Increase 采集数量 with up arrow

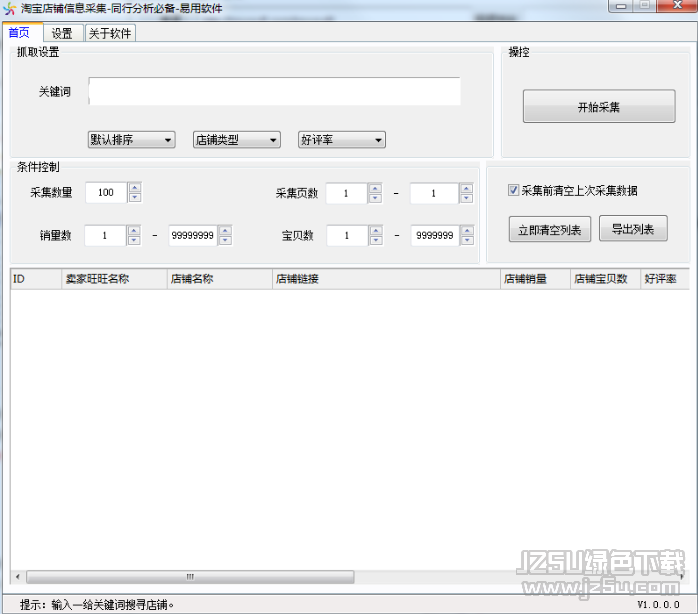[135, 187]
